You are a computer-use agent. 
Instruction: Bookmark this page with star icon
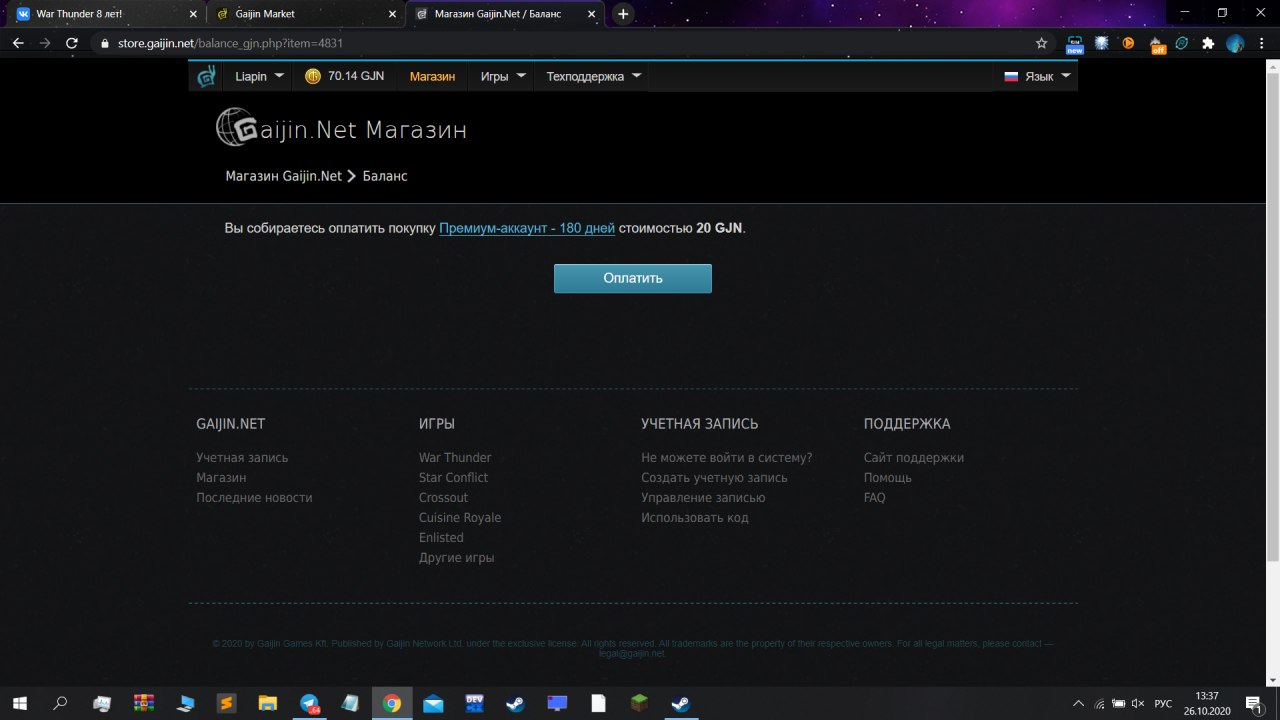1041,43
